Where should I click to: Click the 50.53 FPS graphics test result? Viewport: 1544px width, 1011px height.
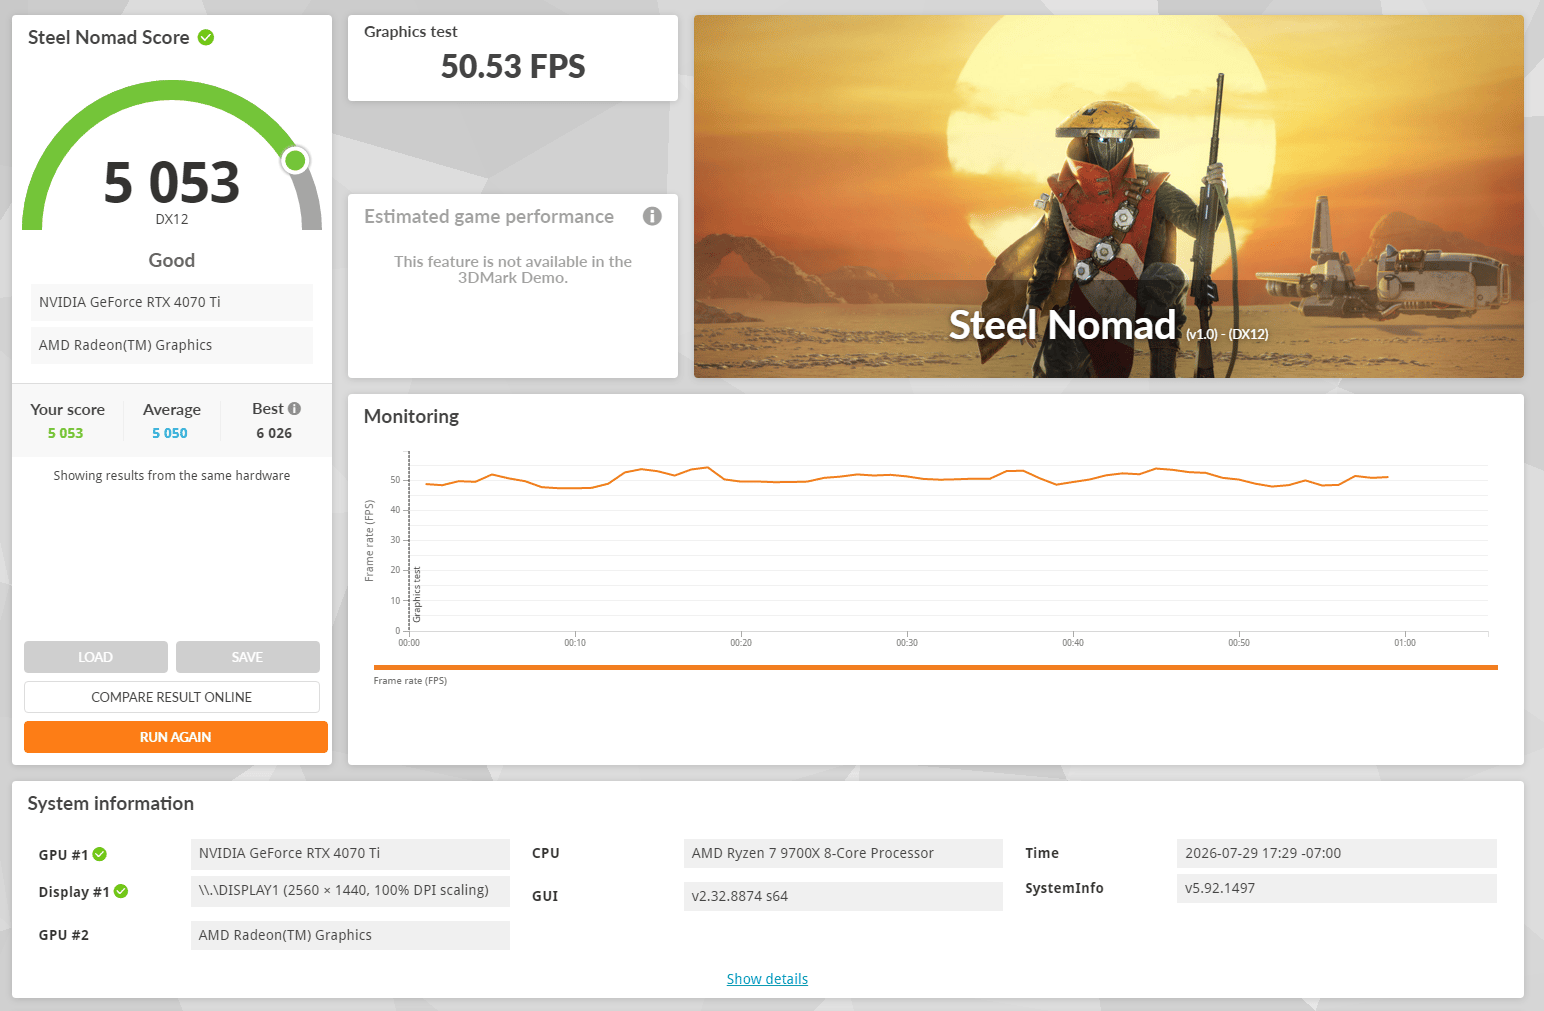pyautogui.click(x=513, y=66)
